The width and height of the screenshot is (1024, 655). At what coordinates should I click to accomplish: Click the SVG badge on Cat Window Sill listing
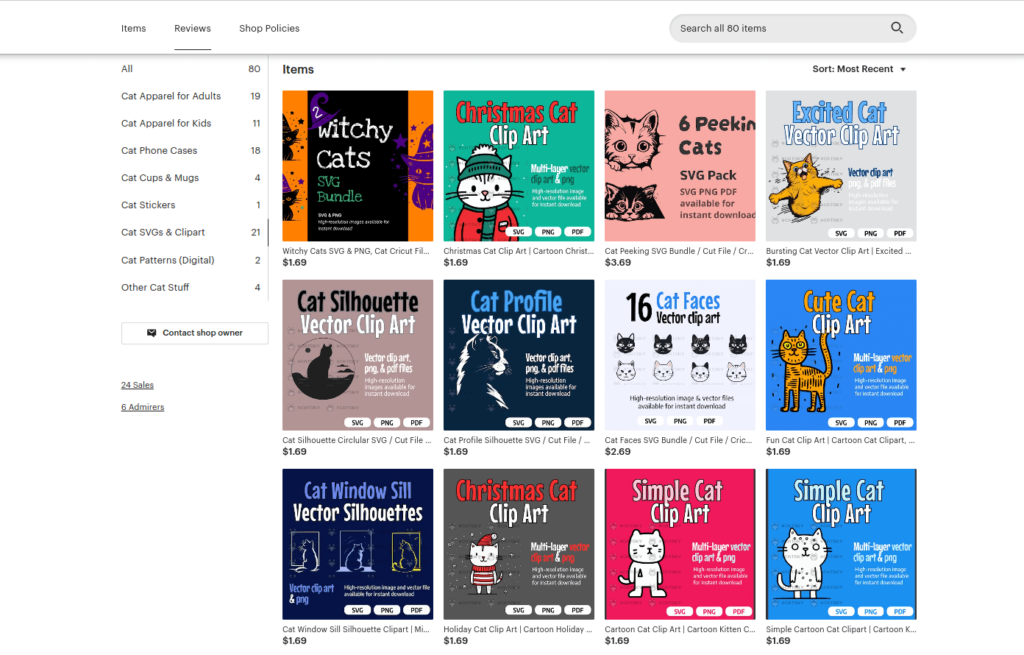tap(358, 609)
